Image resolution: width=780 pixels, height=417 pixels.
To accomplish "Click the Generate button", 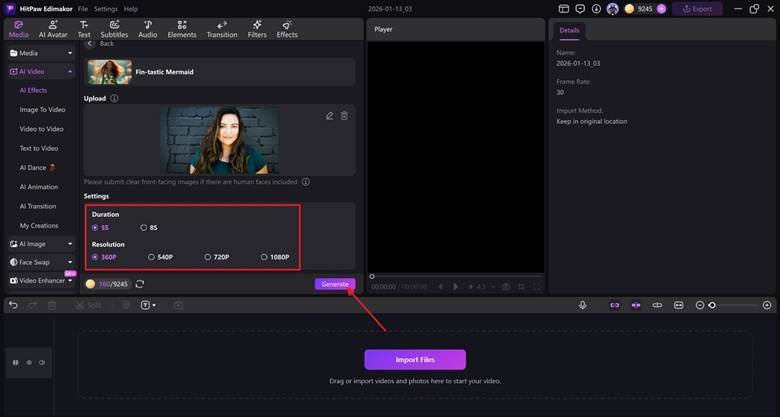I will pyautogui.click(x=335, y=284).
